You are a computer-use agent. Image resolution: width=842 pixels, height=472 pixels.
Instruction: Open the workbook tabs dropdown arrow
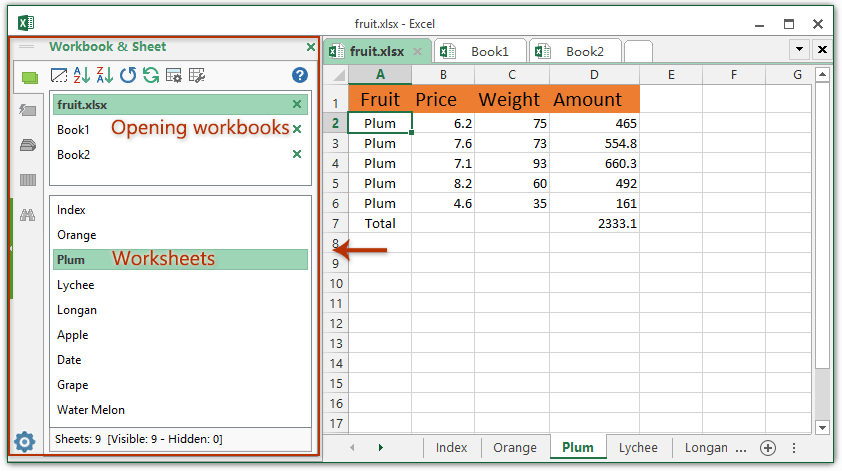[x=799, y=50]
